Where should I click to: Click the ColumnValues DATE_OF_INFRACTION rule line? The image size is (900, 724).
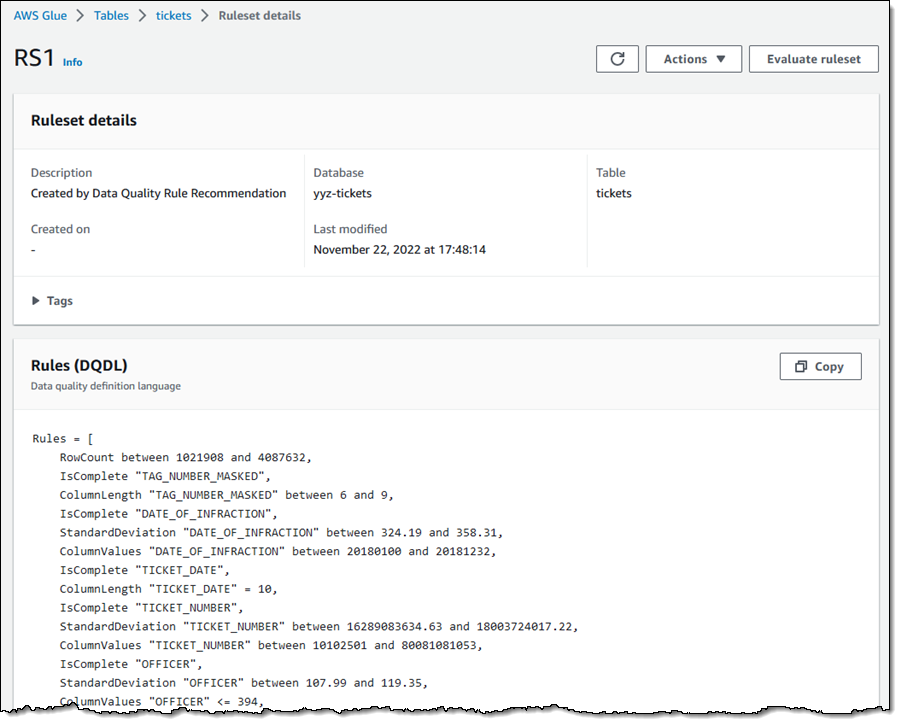tap(278, 552)
